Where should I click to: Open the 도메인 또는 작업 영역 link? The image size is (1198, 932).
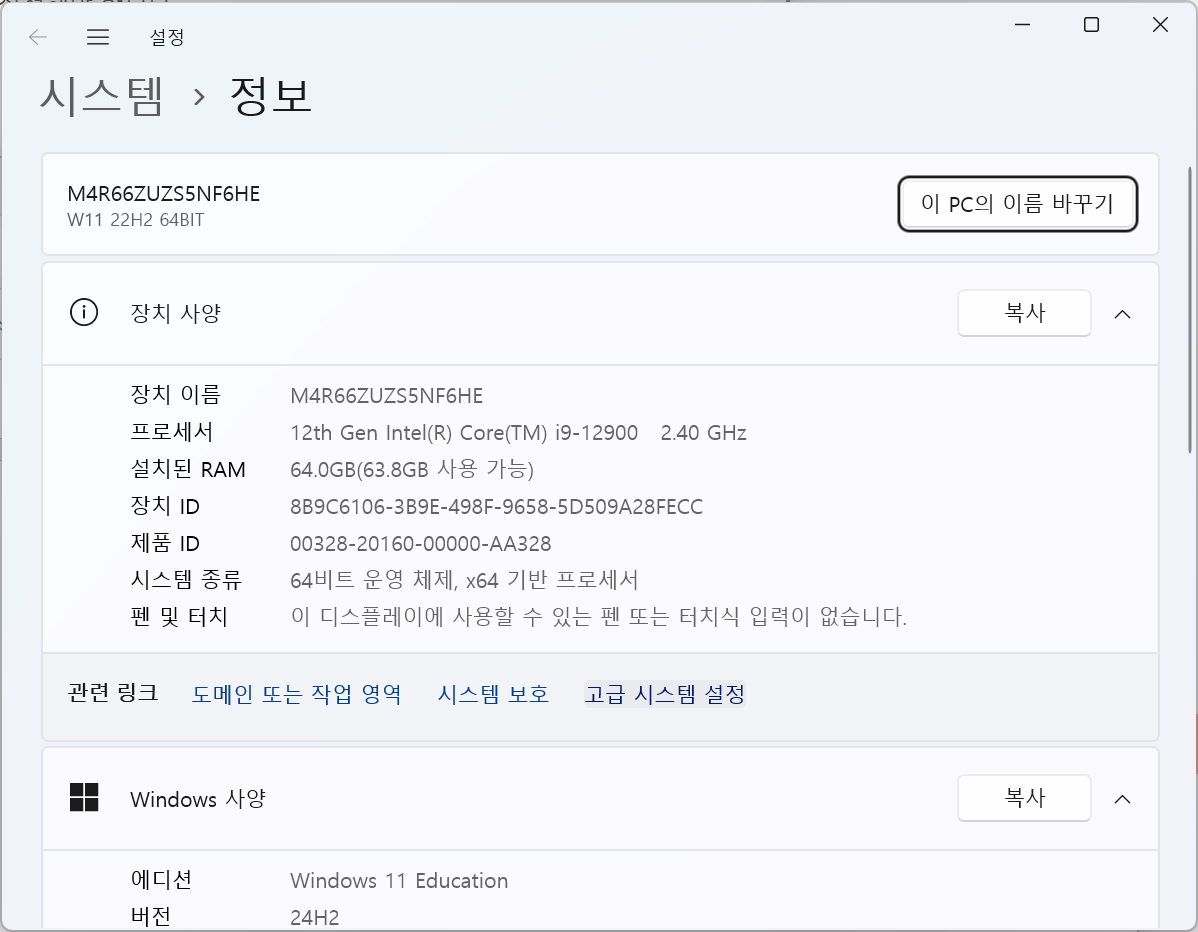tap(296, 694)
